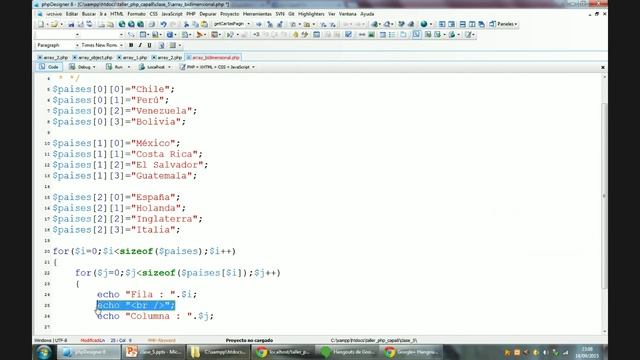Open the Herramientas menu

coord(258,14)
